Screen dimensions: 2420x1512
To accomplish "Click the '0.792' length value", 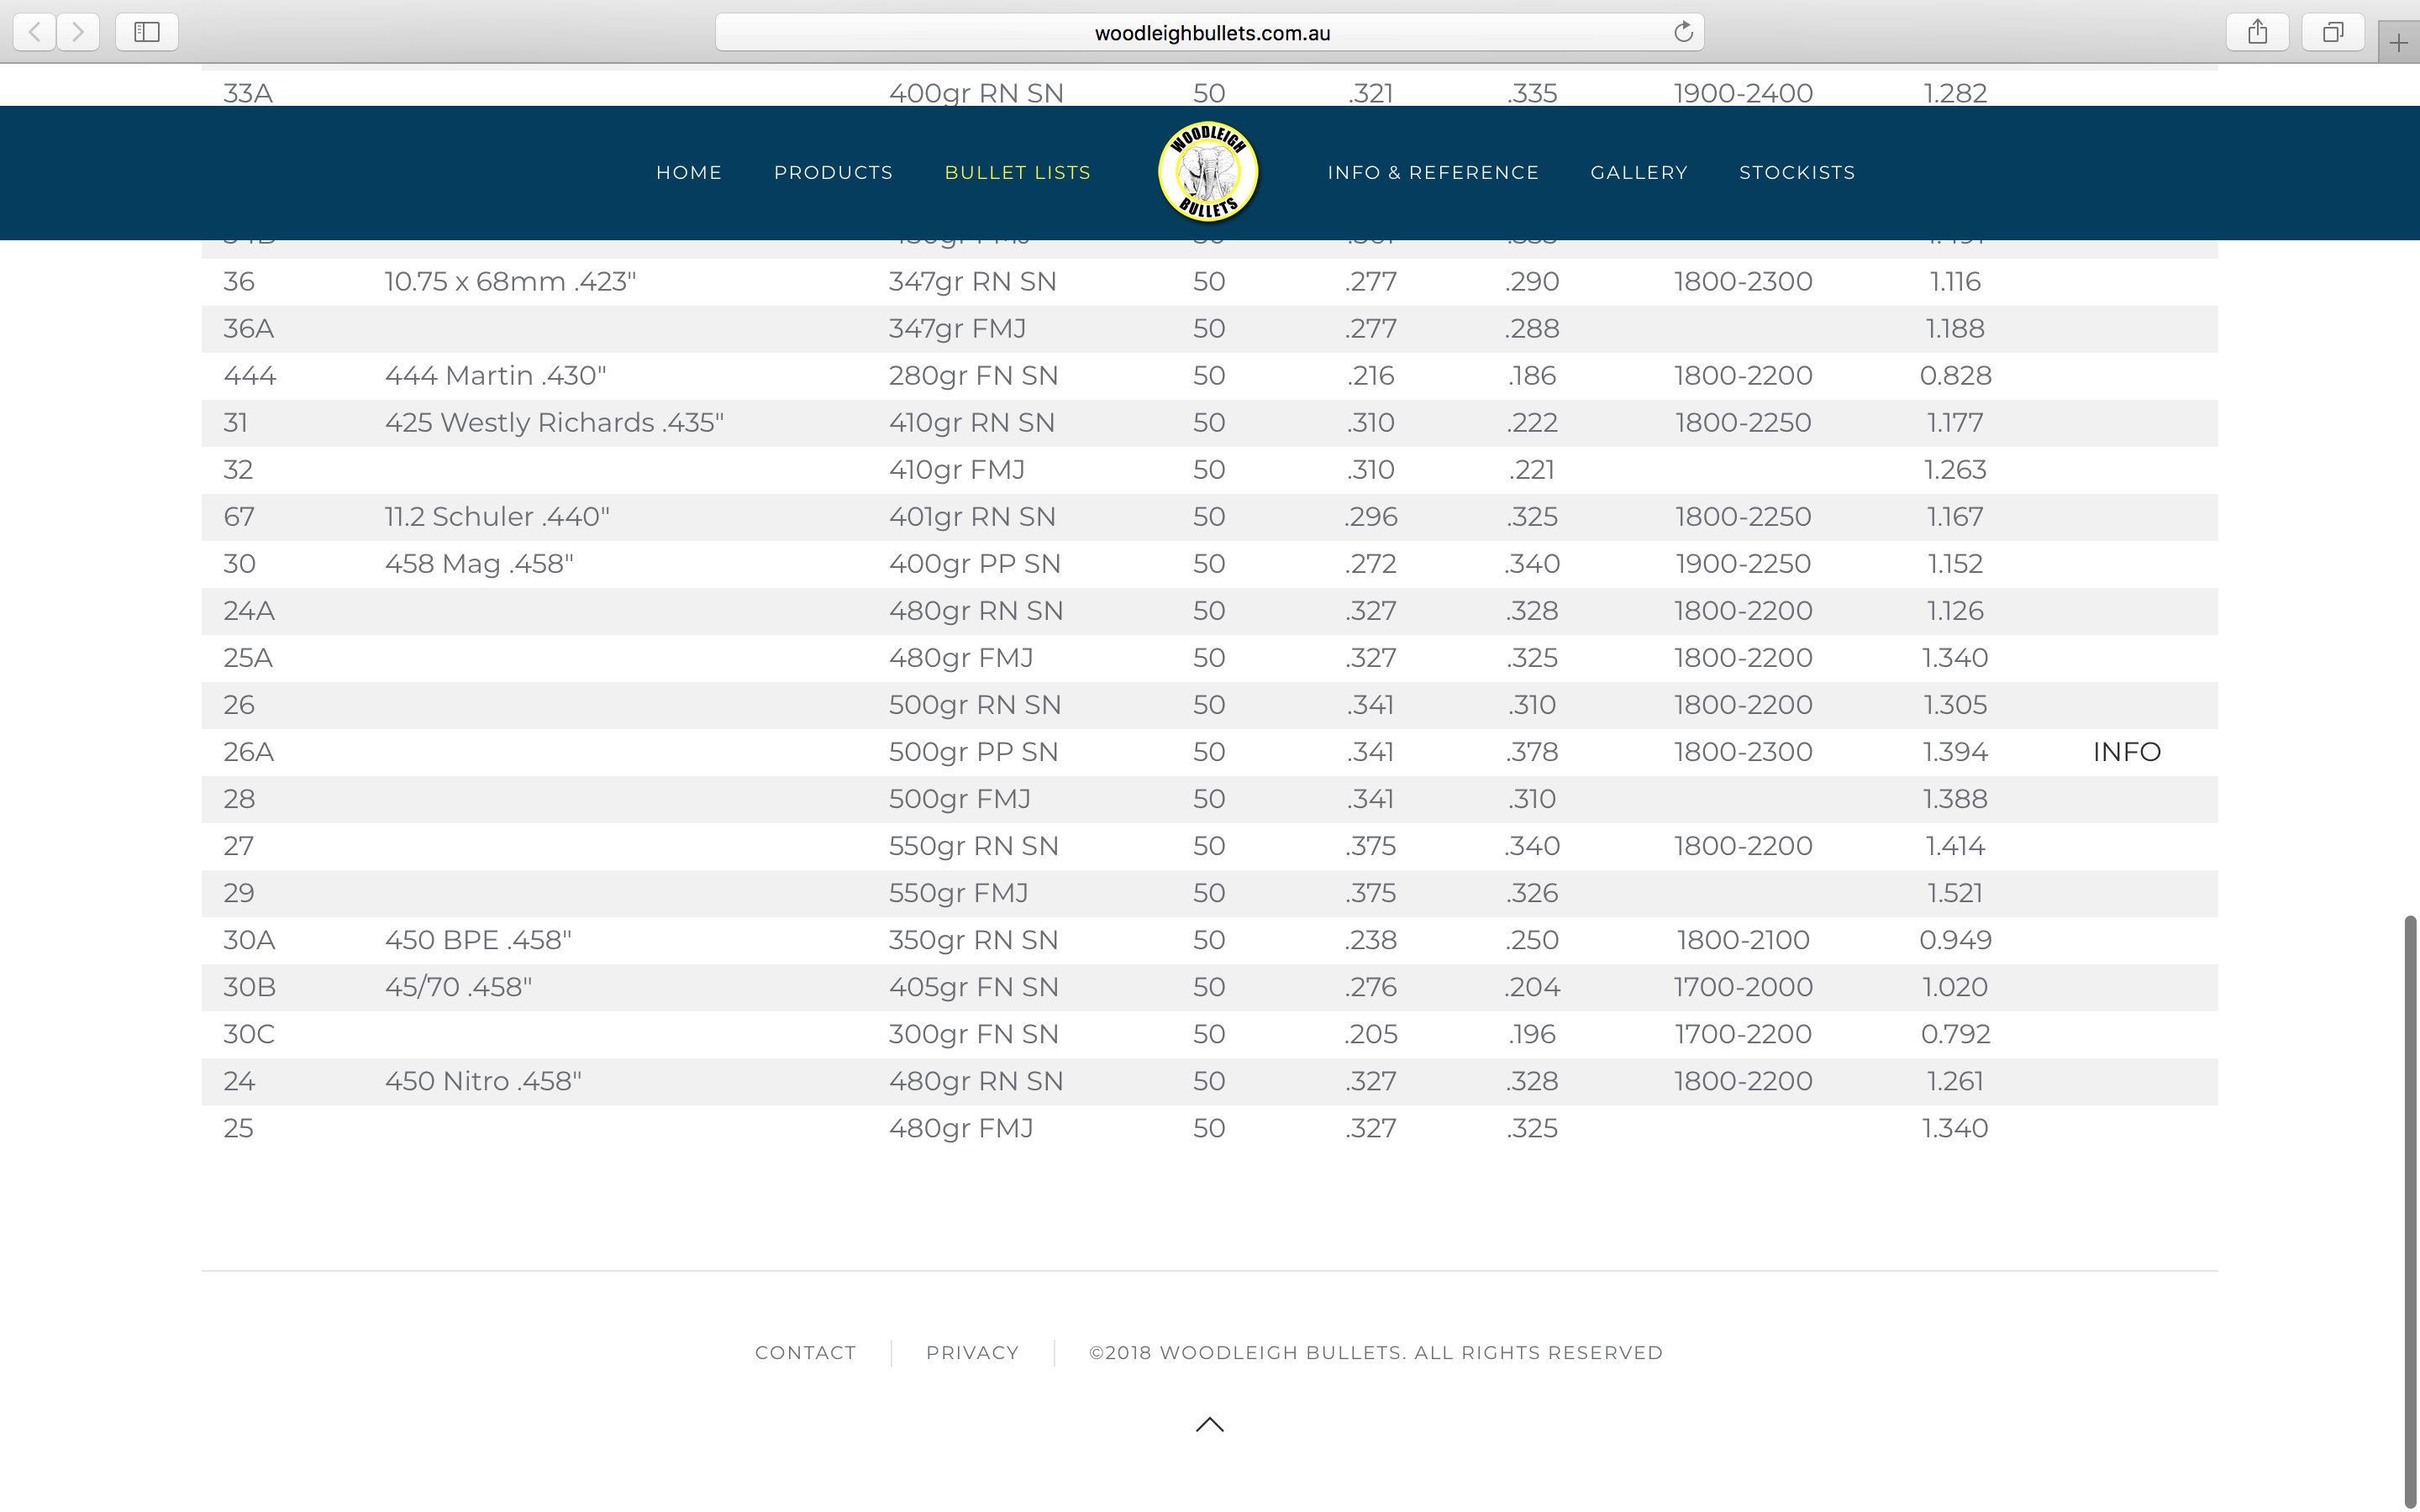I will 1955,1034.
